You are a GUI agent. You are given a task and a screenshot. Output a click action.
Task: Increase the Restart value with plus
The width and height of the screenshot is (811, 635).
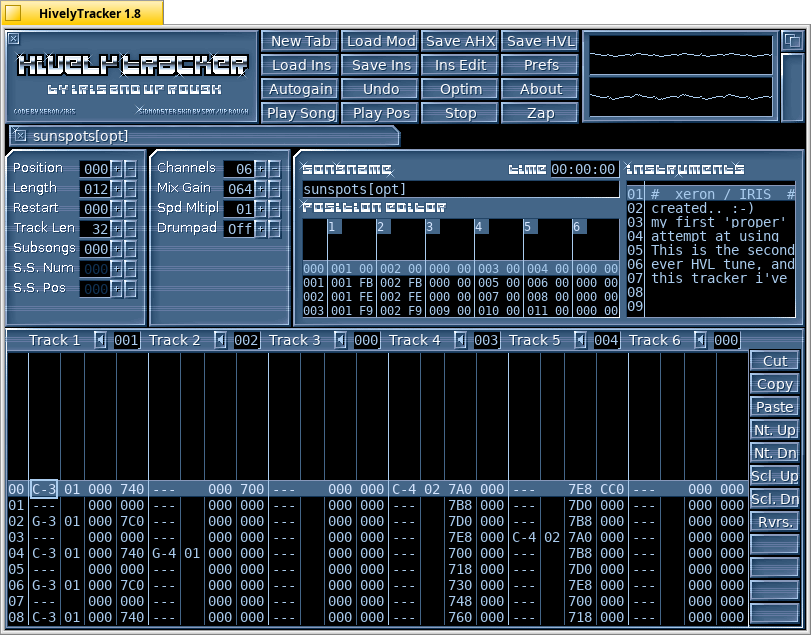(116, 209)
